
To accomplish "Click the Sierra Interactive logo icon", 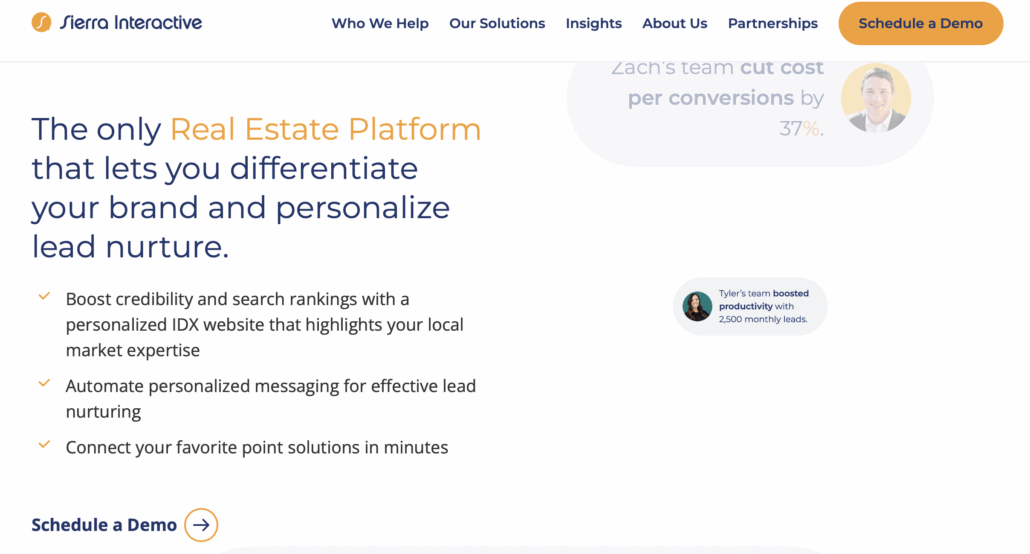I will (41, 22).
